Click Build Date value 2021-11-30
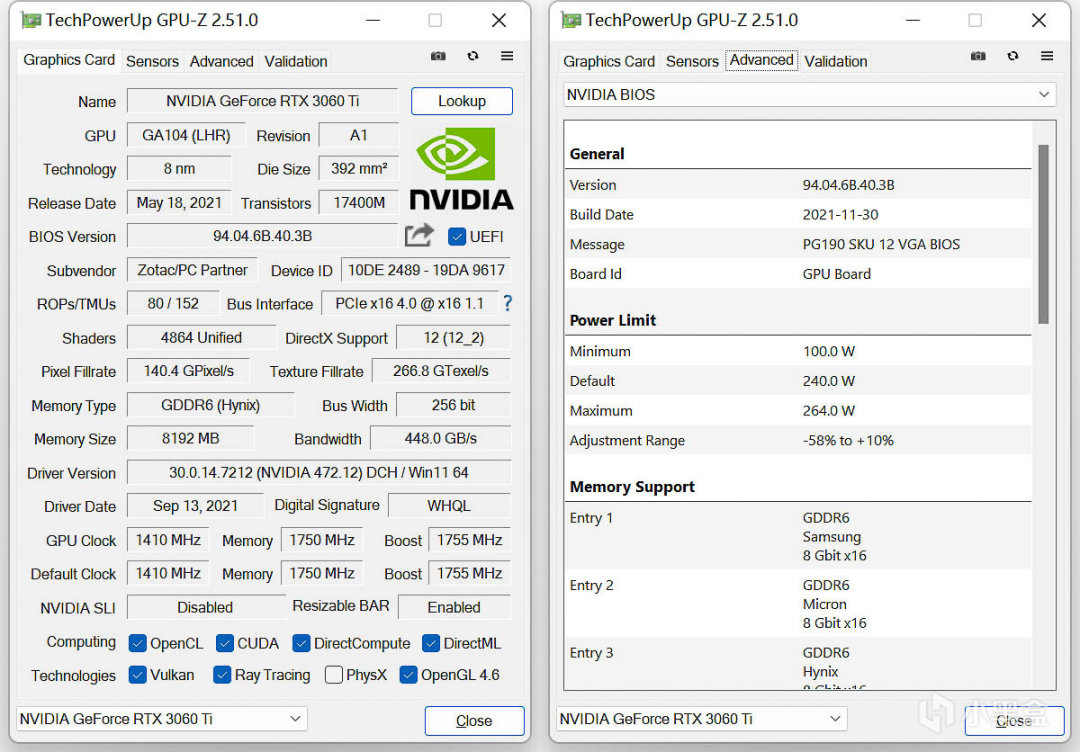Viewport: 1080px width, 752px height. click(840, 214)
